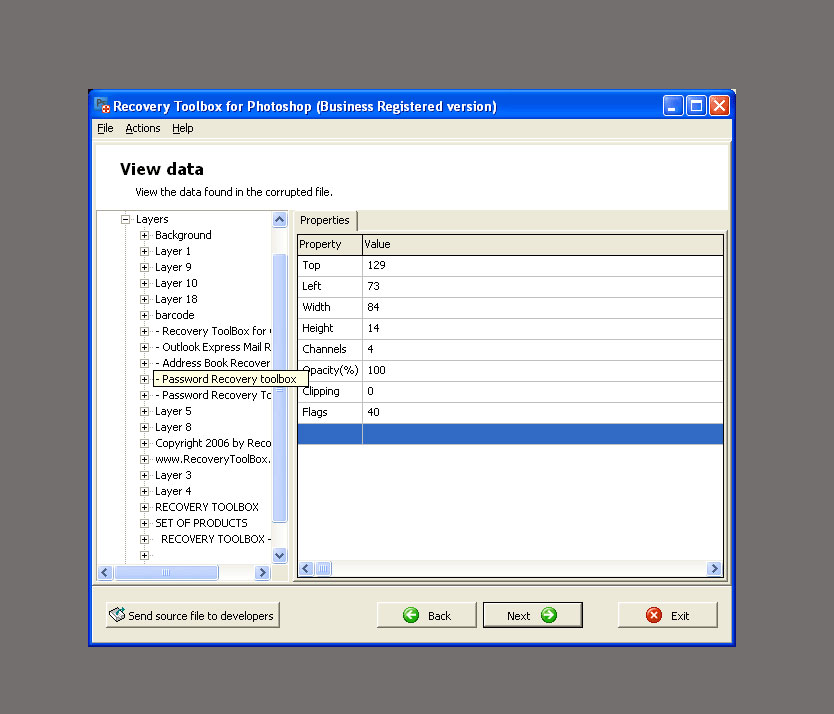
Task: Exit the recovery wizard
Action: (668, 615)
